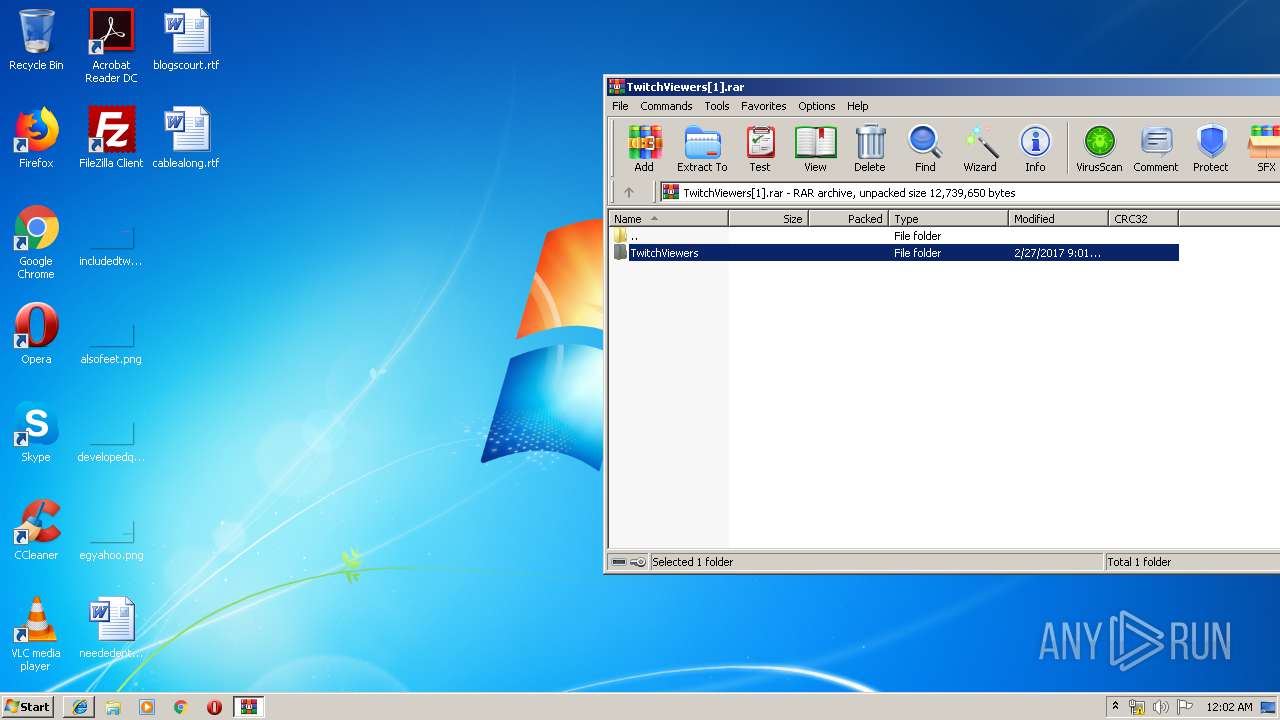The width and height of the screenshot is (1280, 720).
Task: Click the volume speaker tray icon
Action: 1161,707
